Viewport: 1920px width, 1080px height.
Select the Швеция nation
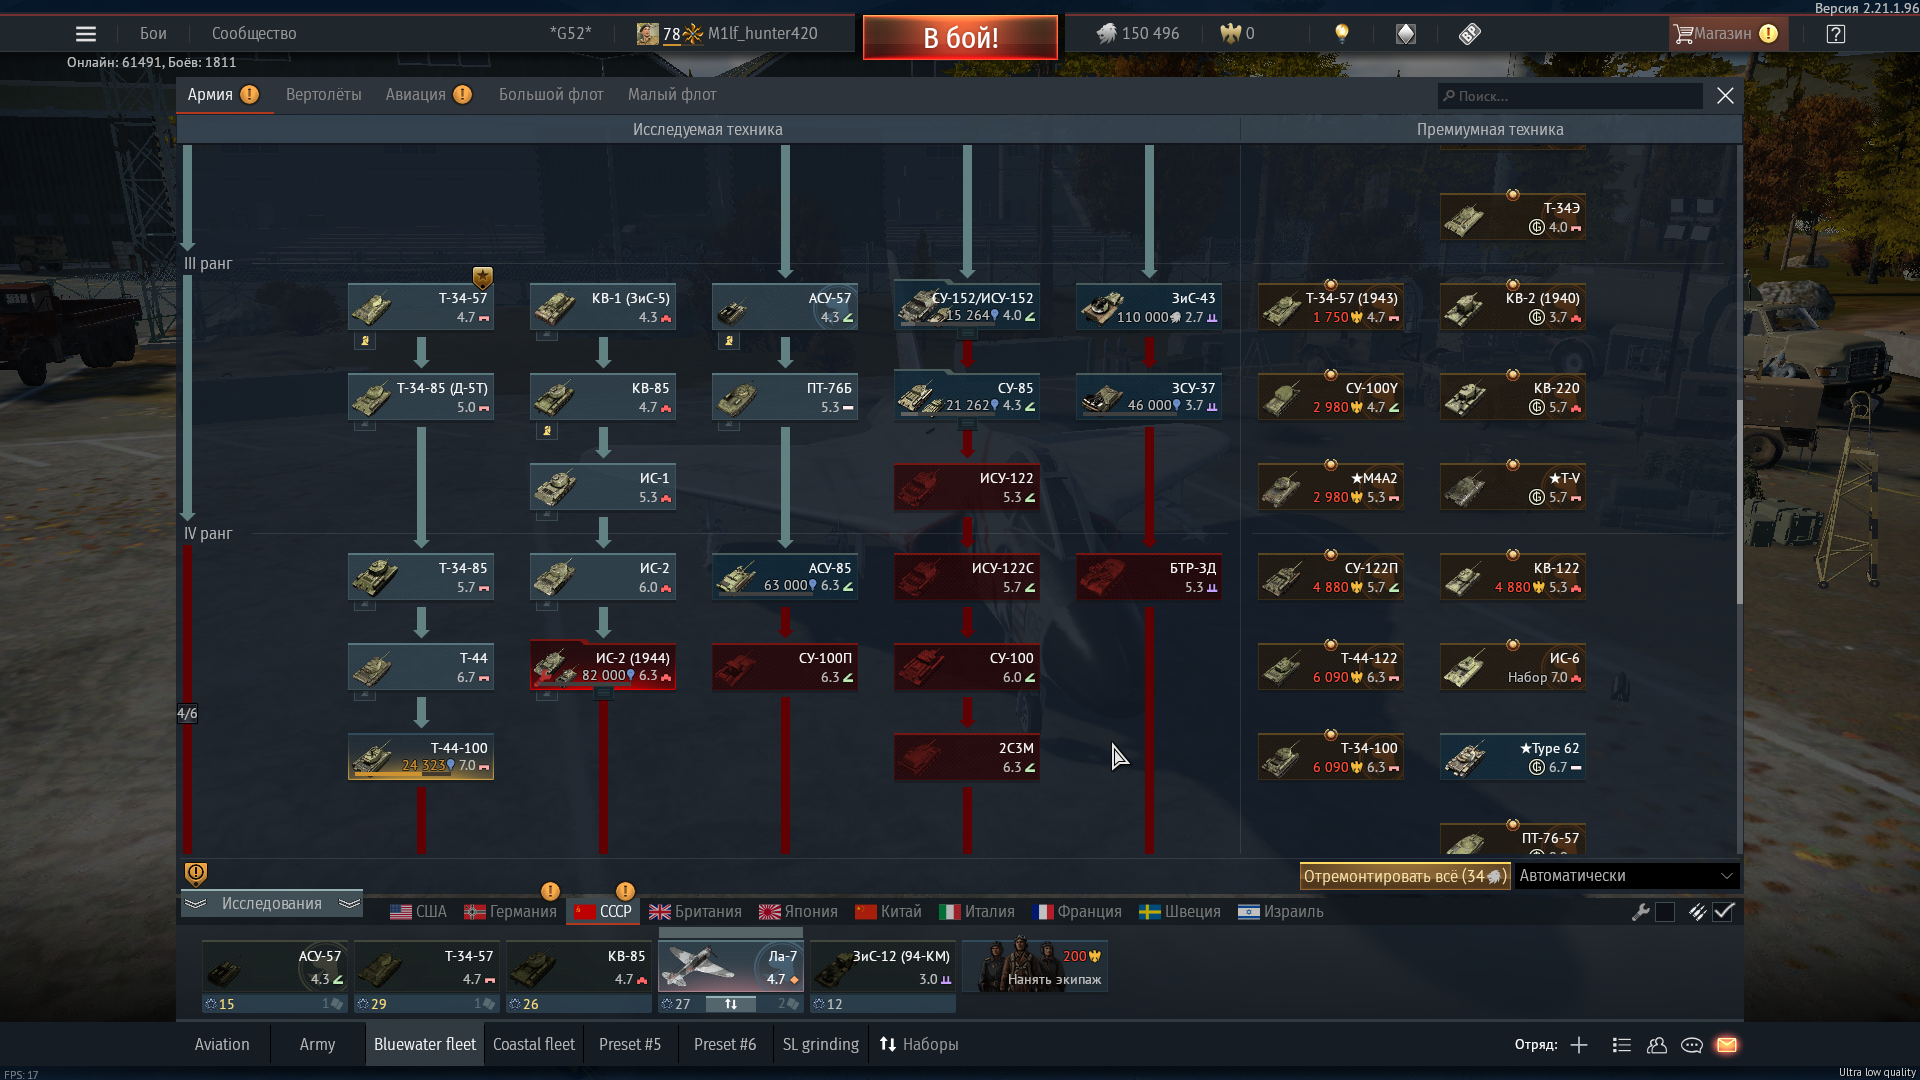pyautogui.click(x=1180, y=912)
